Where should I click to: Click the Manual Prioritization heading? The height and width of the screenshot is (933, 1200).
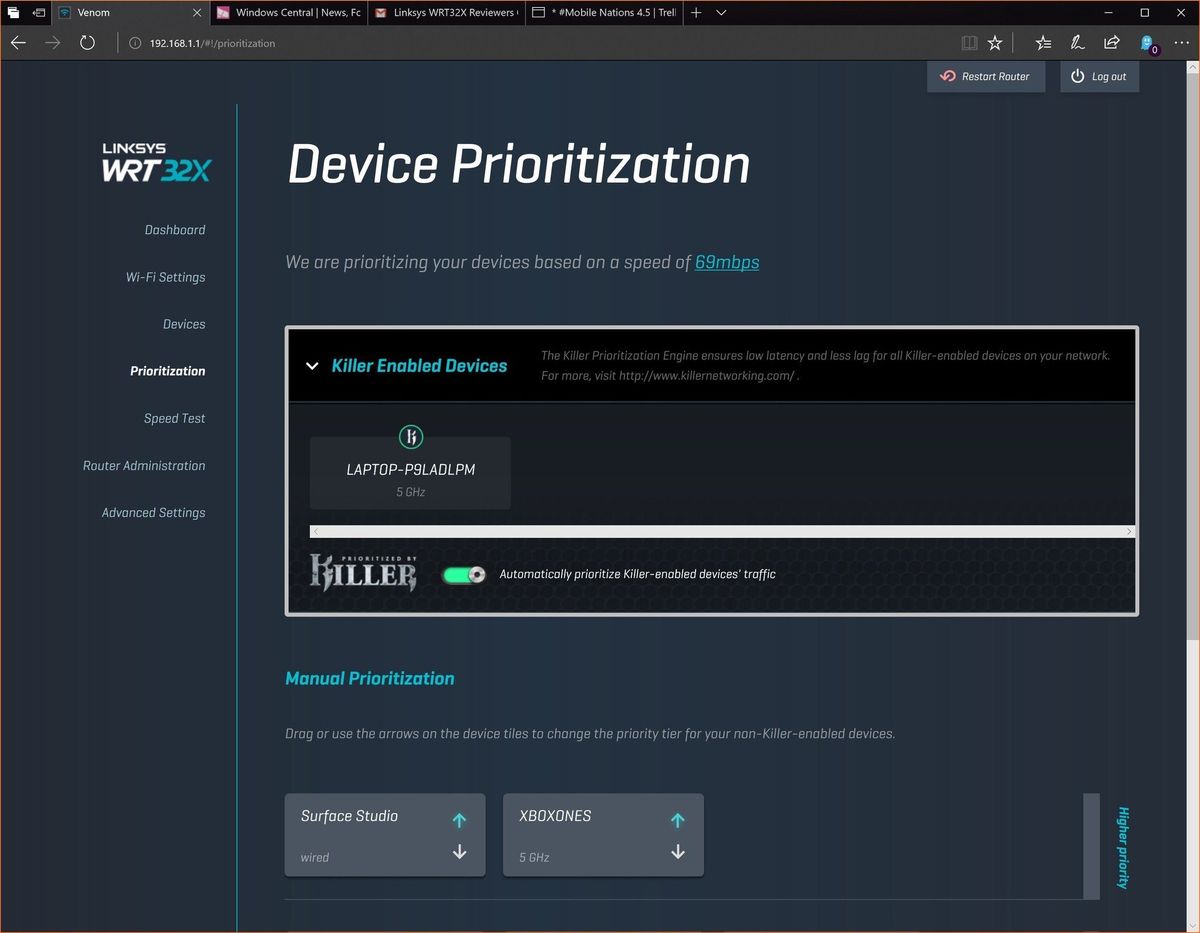370,678
